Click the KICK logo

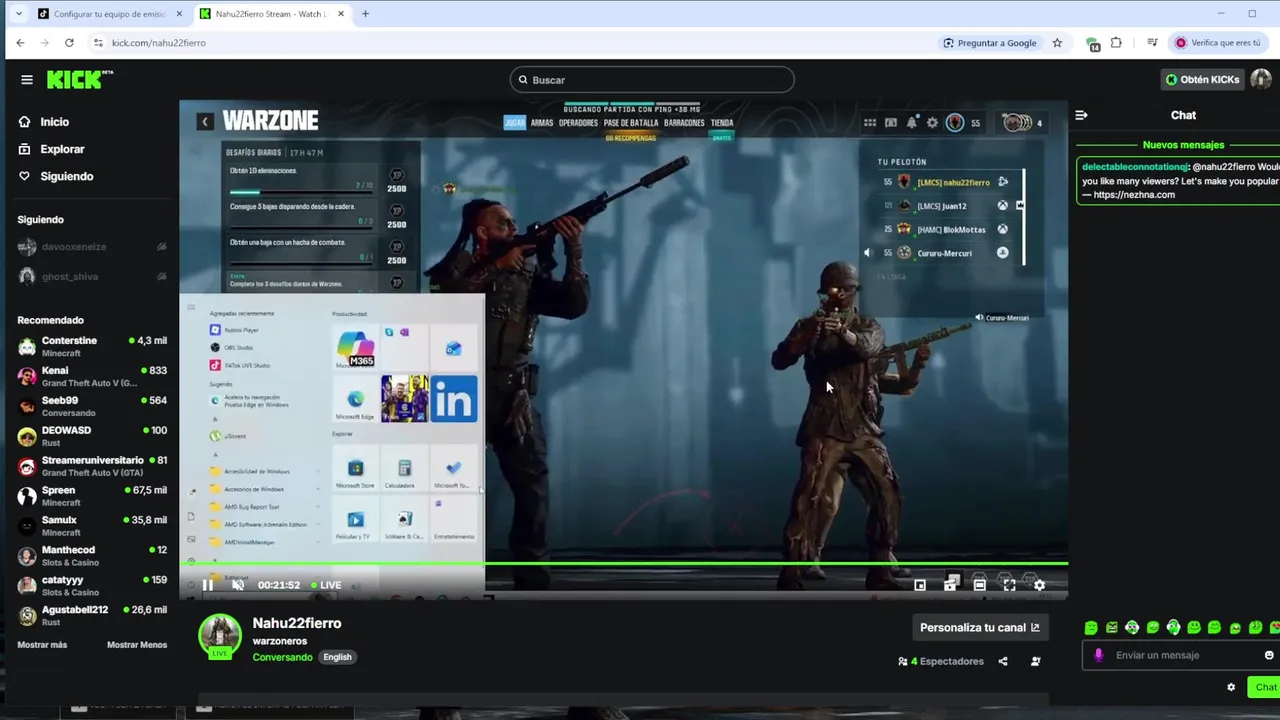click(x=80, y=80)
